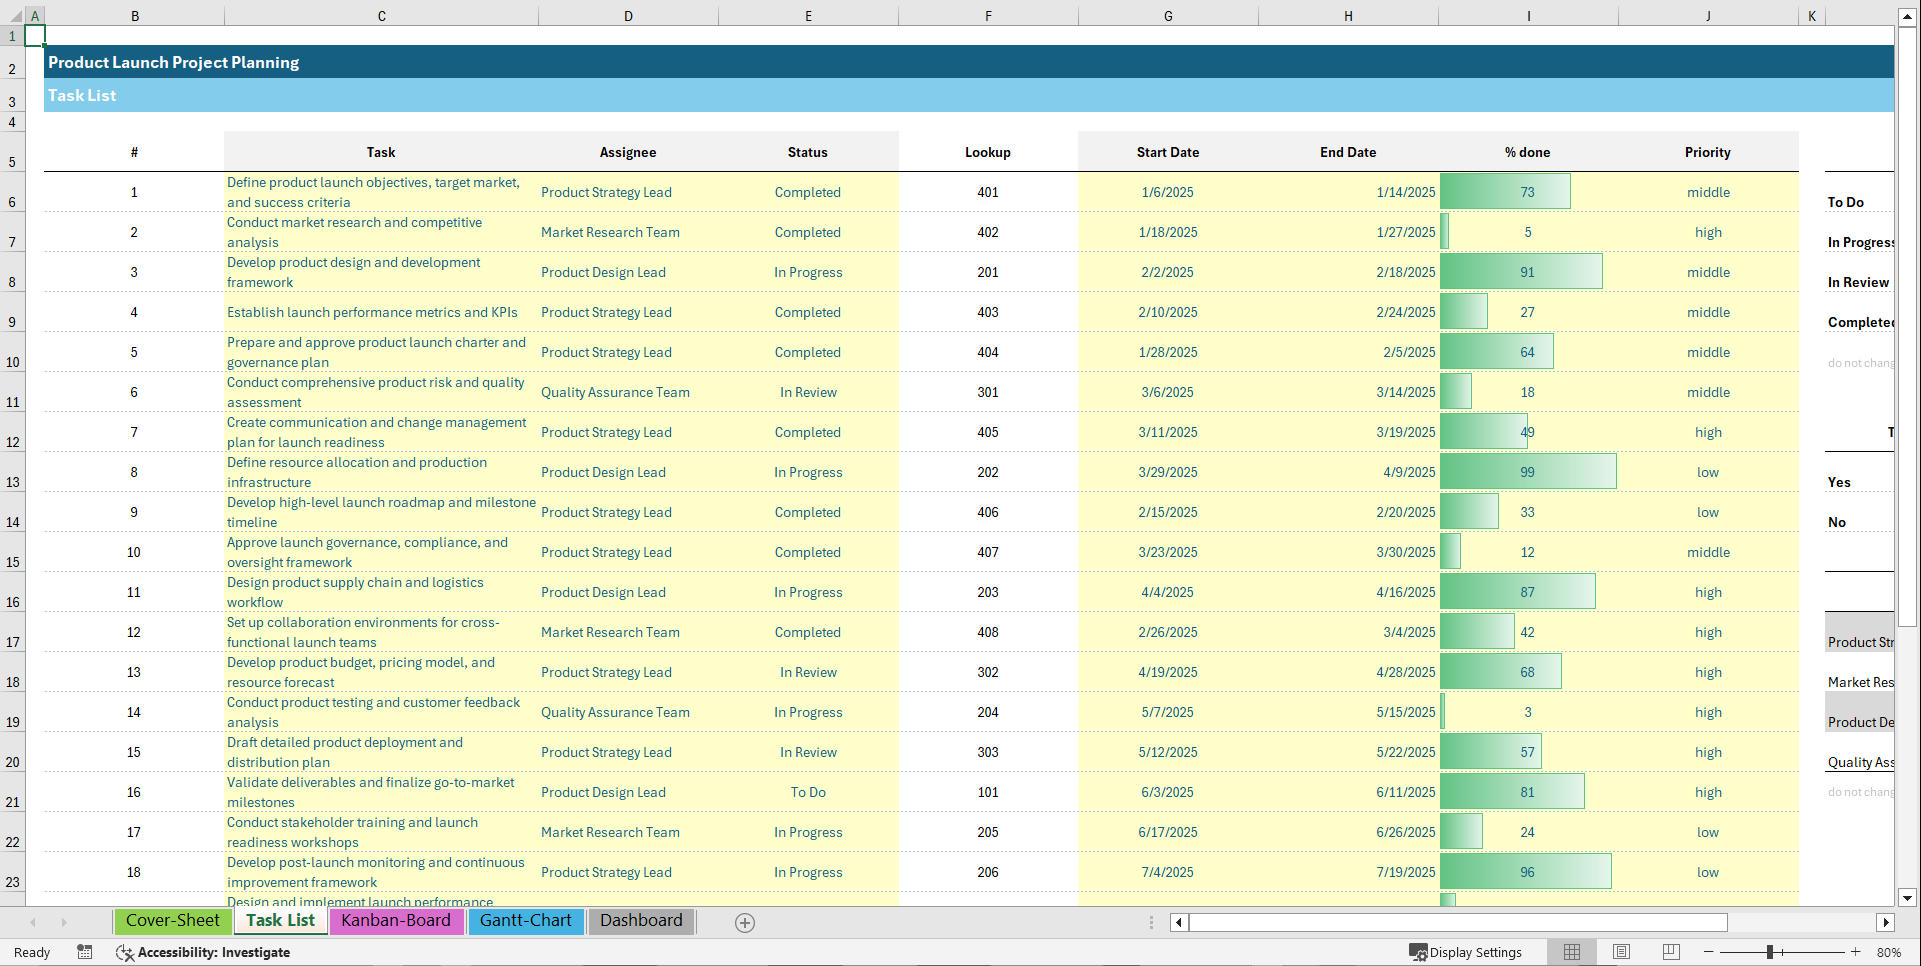
Task: Click the right arrow of horizontal scrollbar
Action: click(1886, 922)
